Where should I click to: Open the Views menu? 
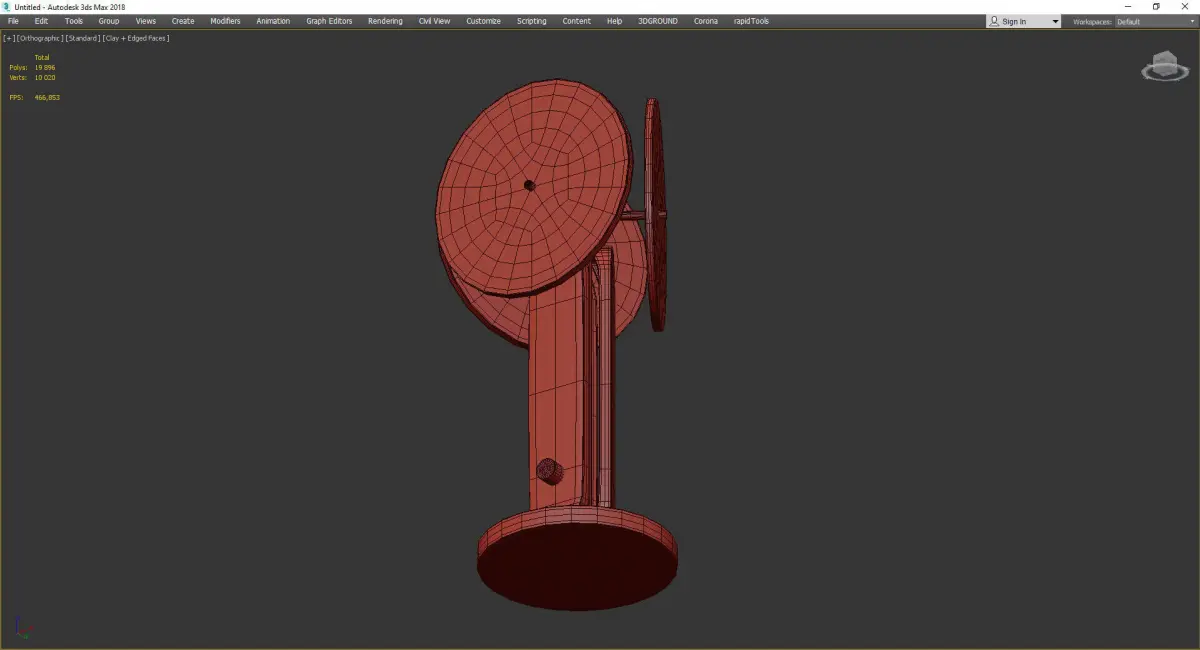click(146, 21)
